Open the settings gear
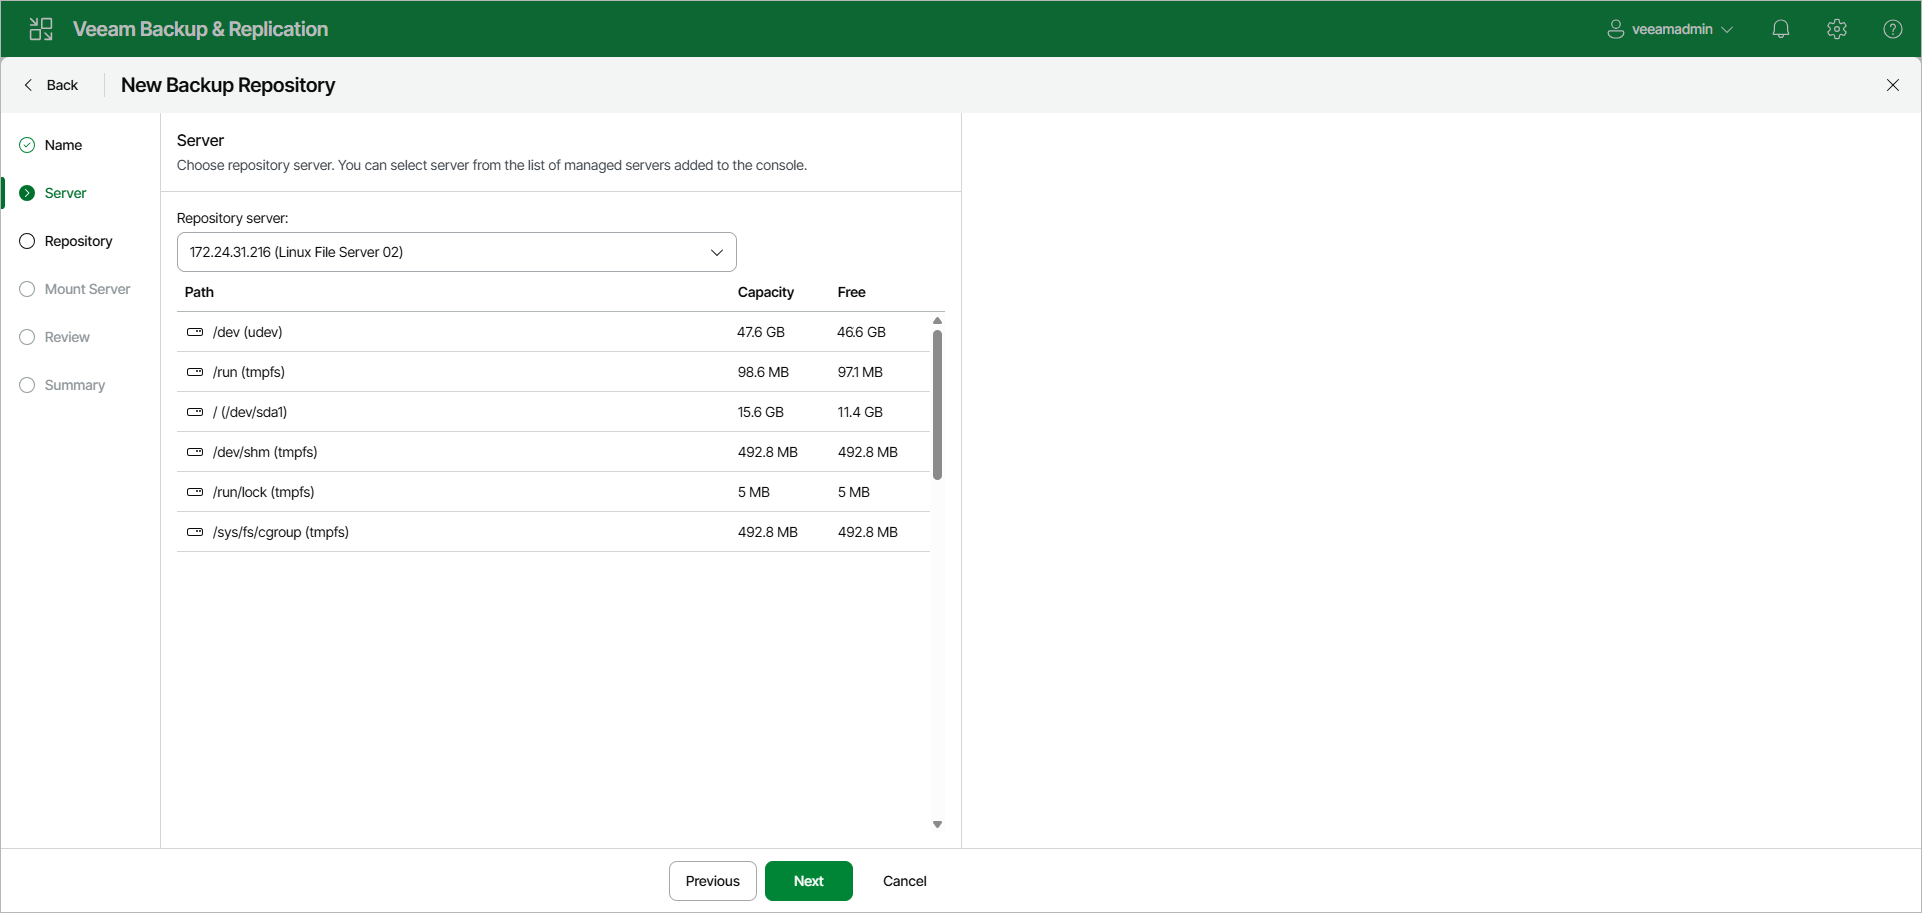This screenshot has width=1922, height=913. click(1837, 29)
